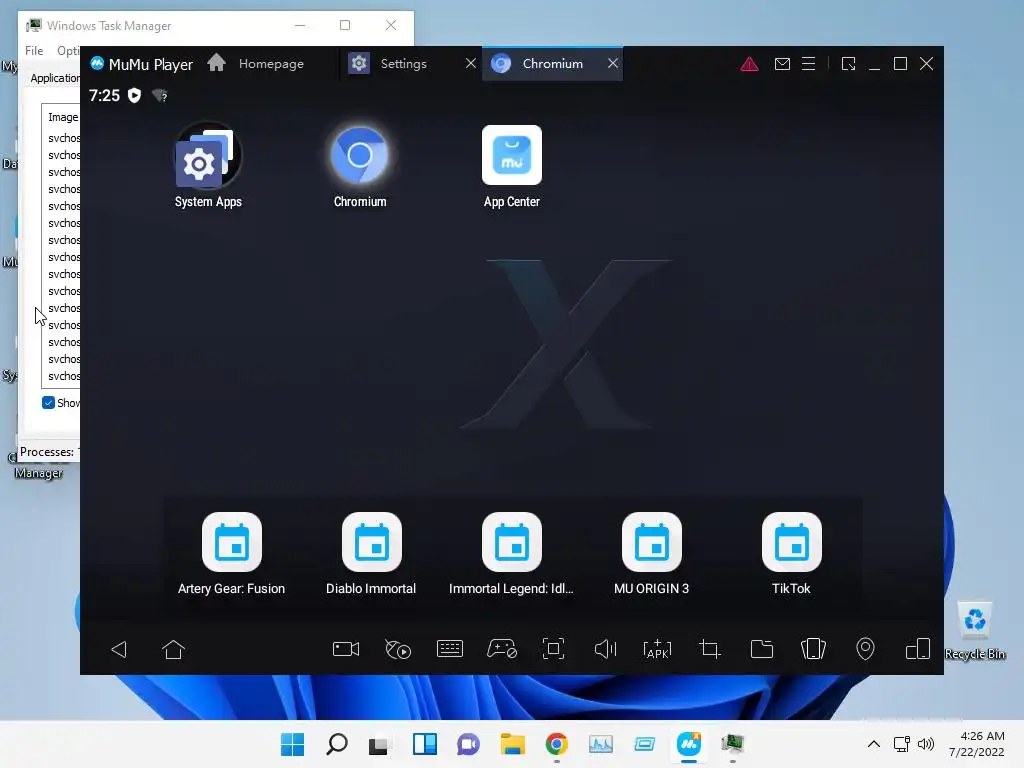The height and width of the screenshot is (768, 1024).
Task: Select the Recycle Bin desktop icon
Action: 975,632
